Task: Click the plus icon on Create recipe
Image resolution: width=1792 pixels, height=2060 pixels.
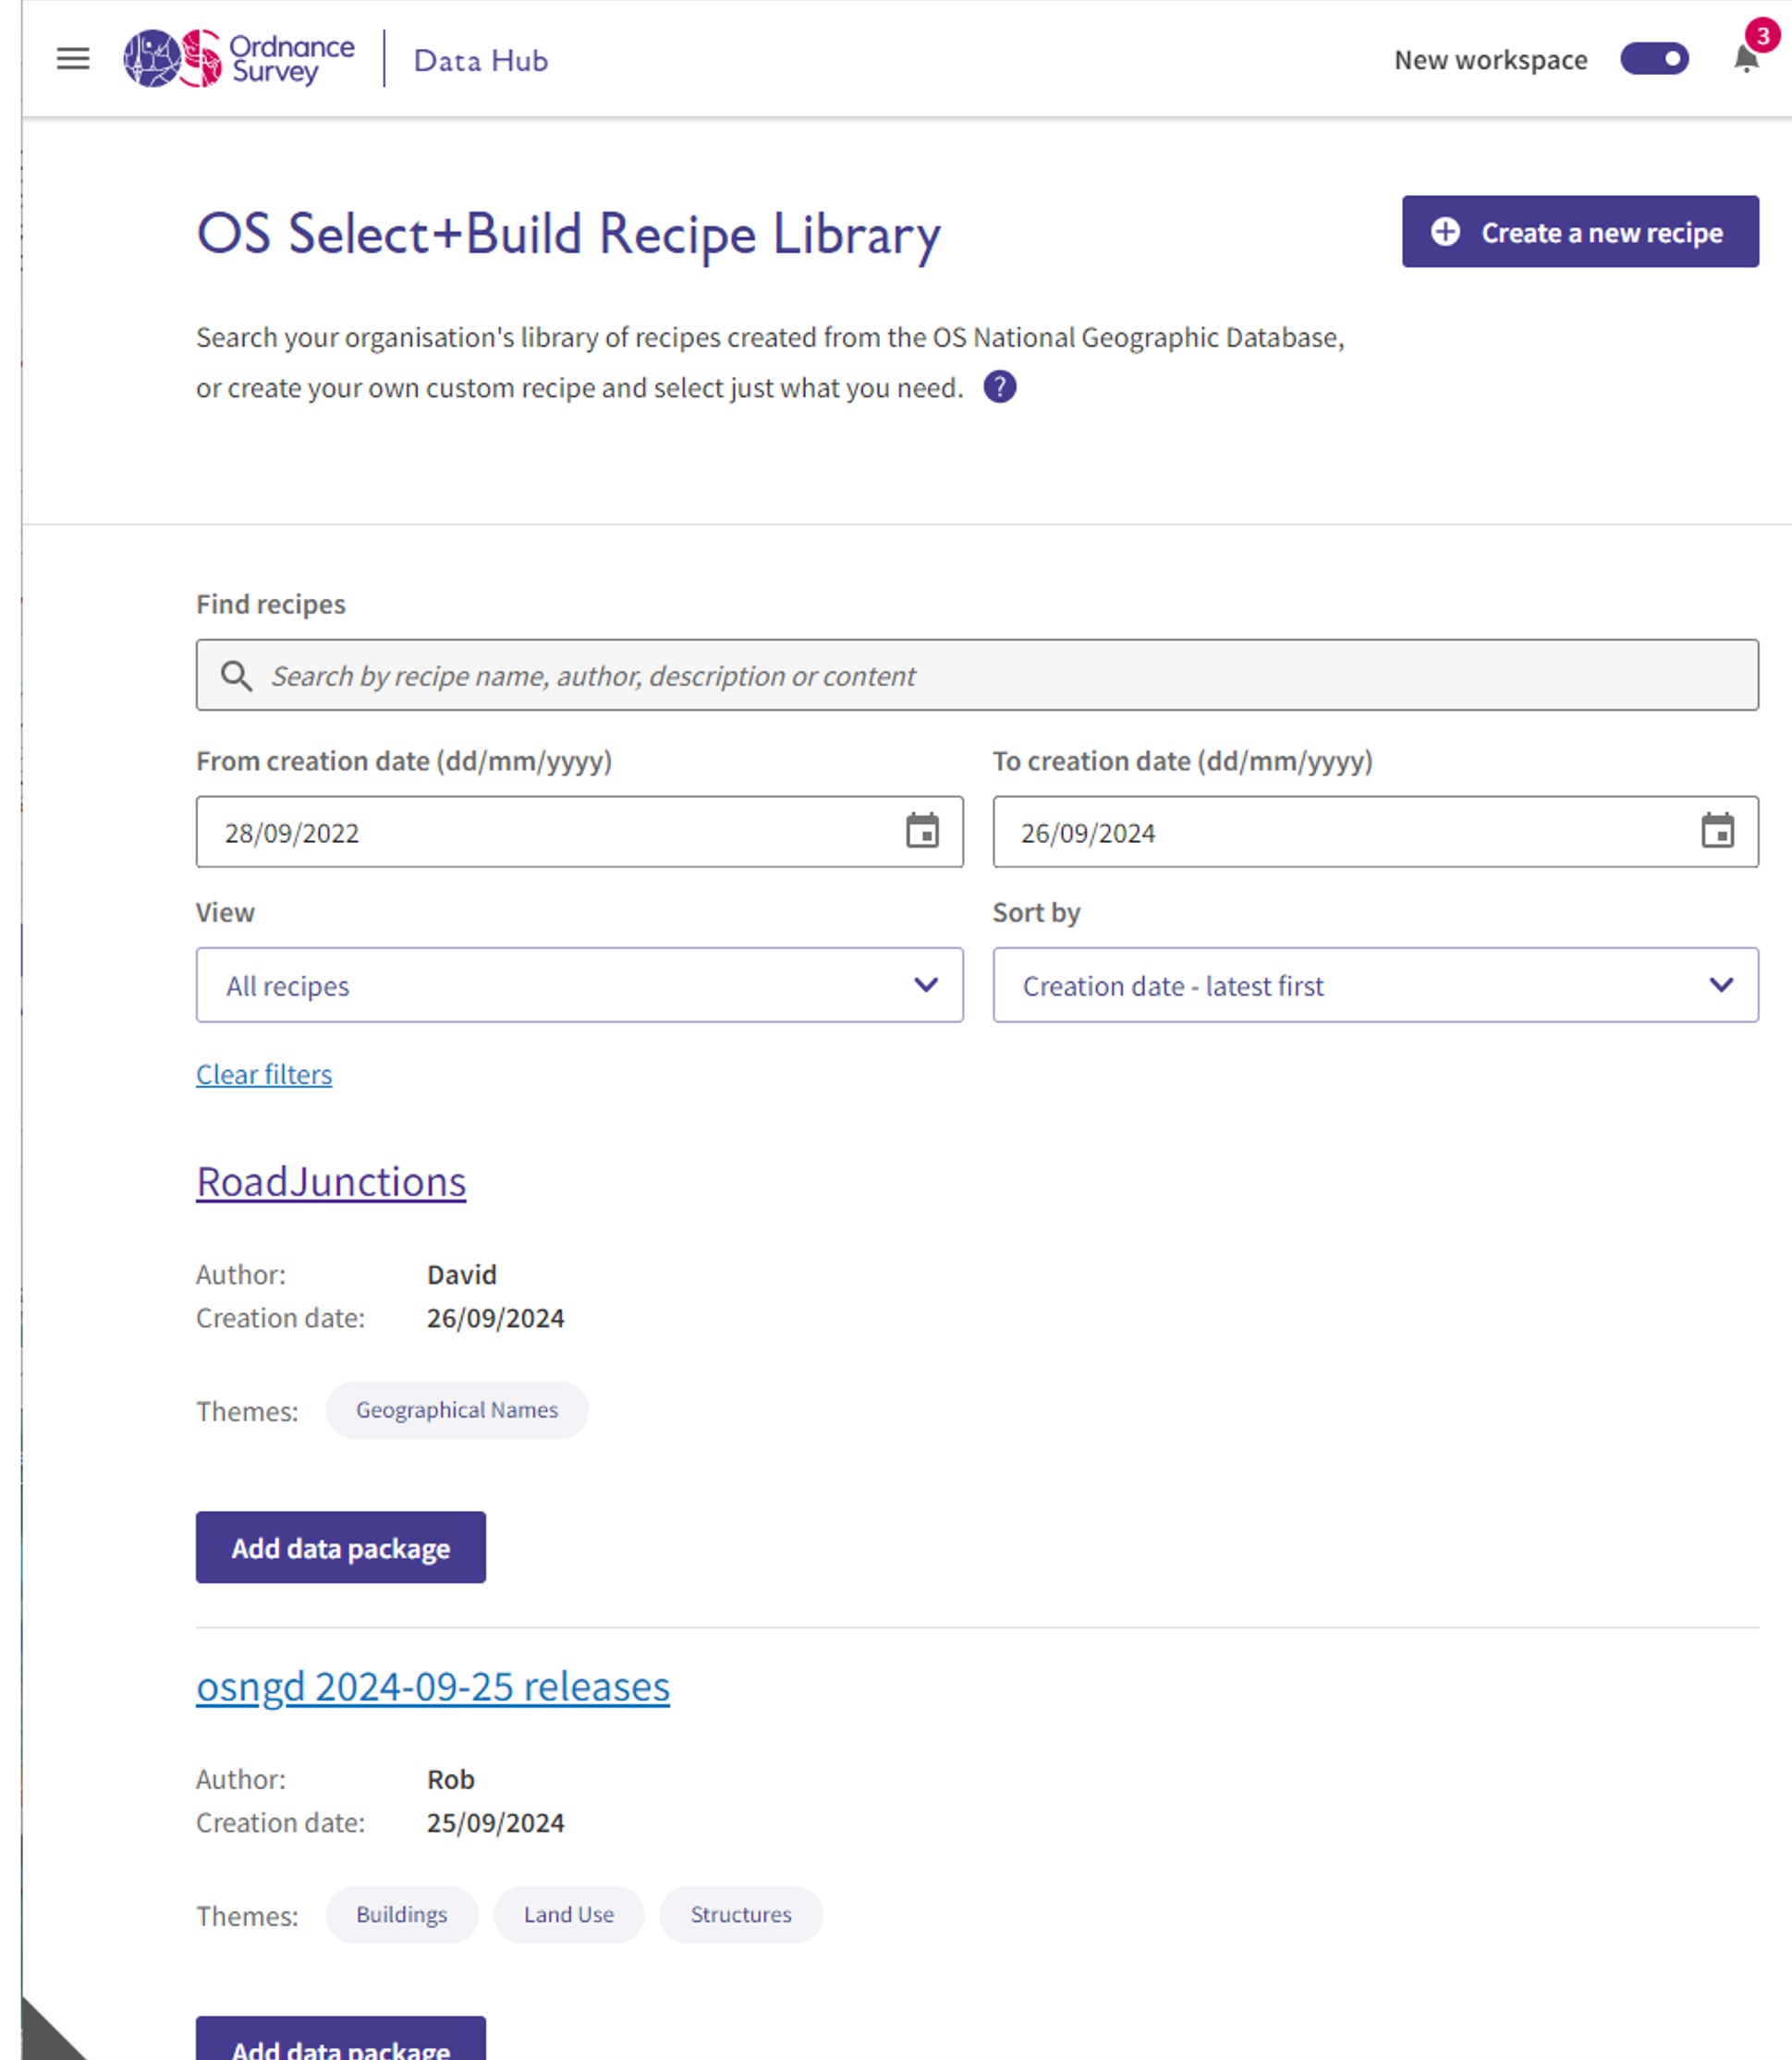Action: click(x=1444, y=232)
